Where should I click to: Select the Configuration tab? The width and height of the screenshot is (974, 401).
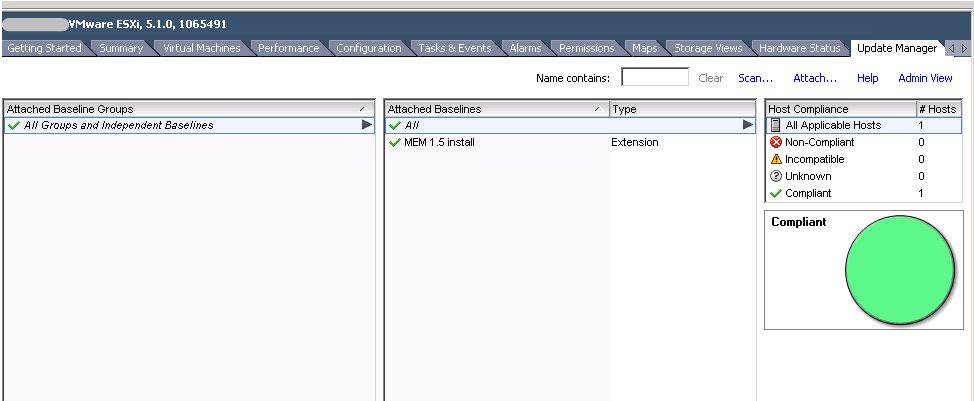click(368, 48)
